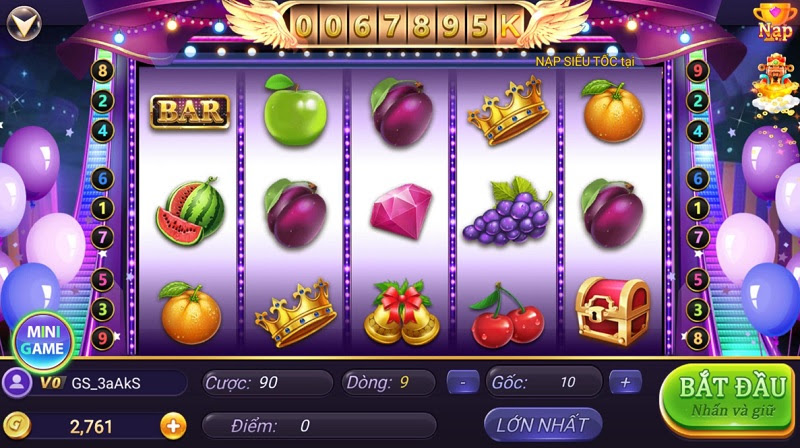Click the jackpot counter display
800x448 pixels.
pyautogui.click(x=407, y=25)
